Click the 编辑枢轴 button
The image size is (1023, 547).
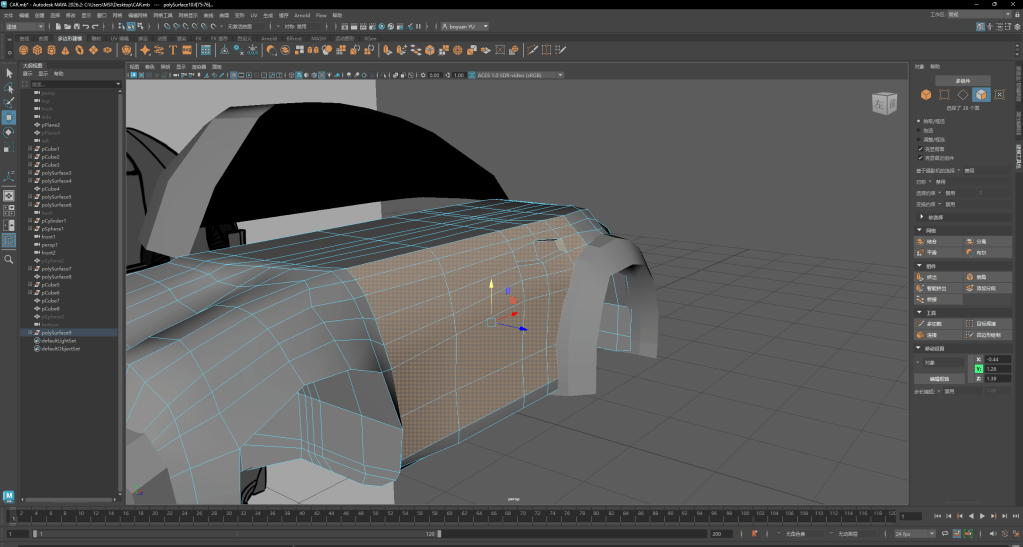click(x=937, y=379)
